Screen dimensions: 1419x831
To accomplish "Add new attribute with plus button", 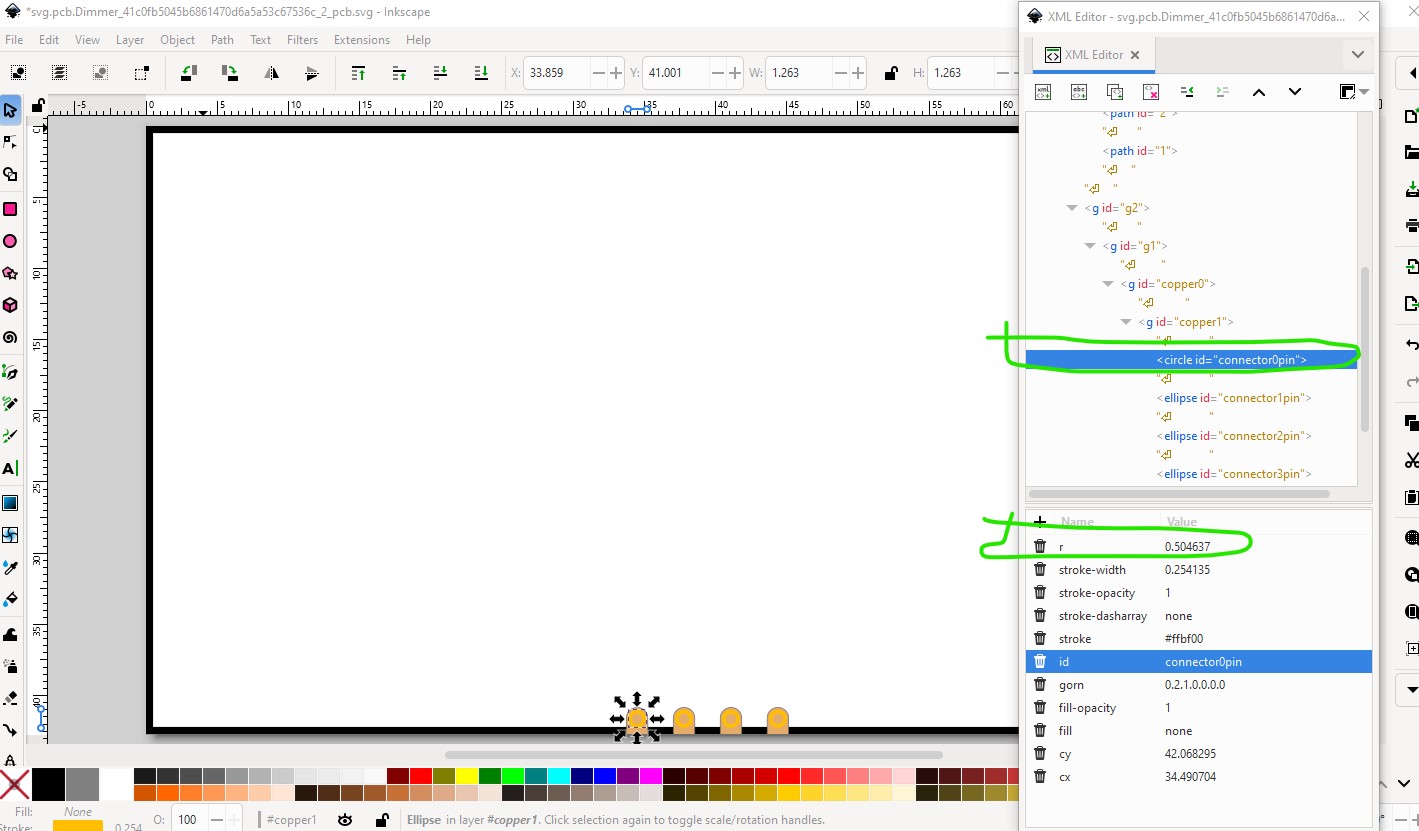I will click(x=1040, y=522).
